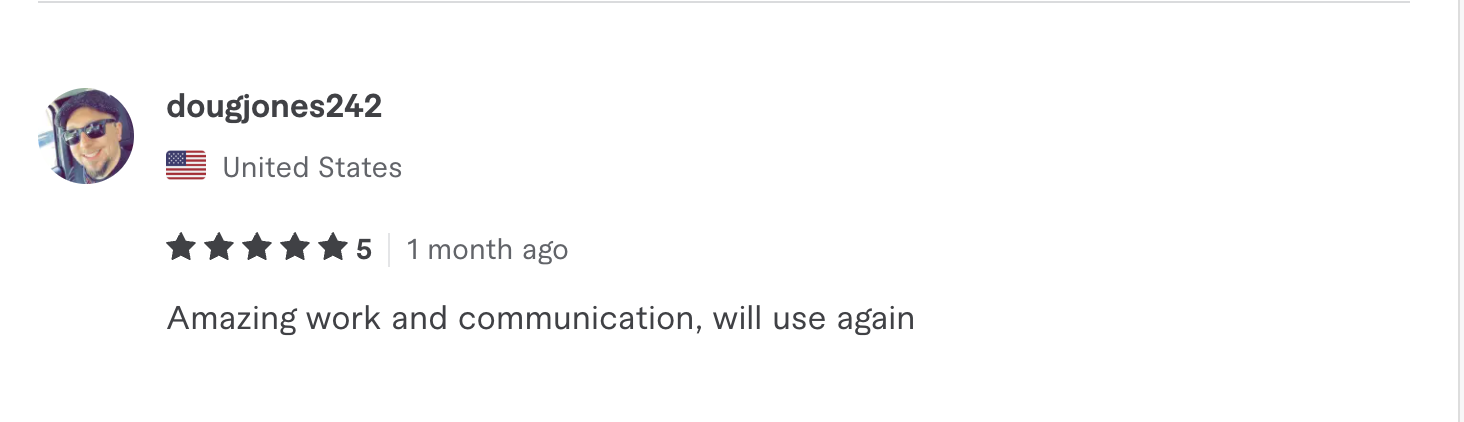
Task: Select the fifth rating star
Action: pos(333,247)
